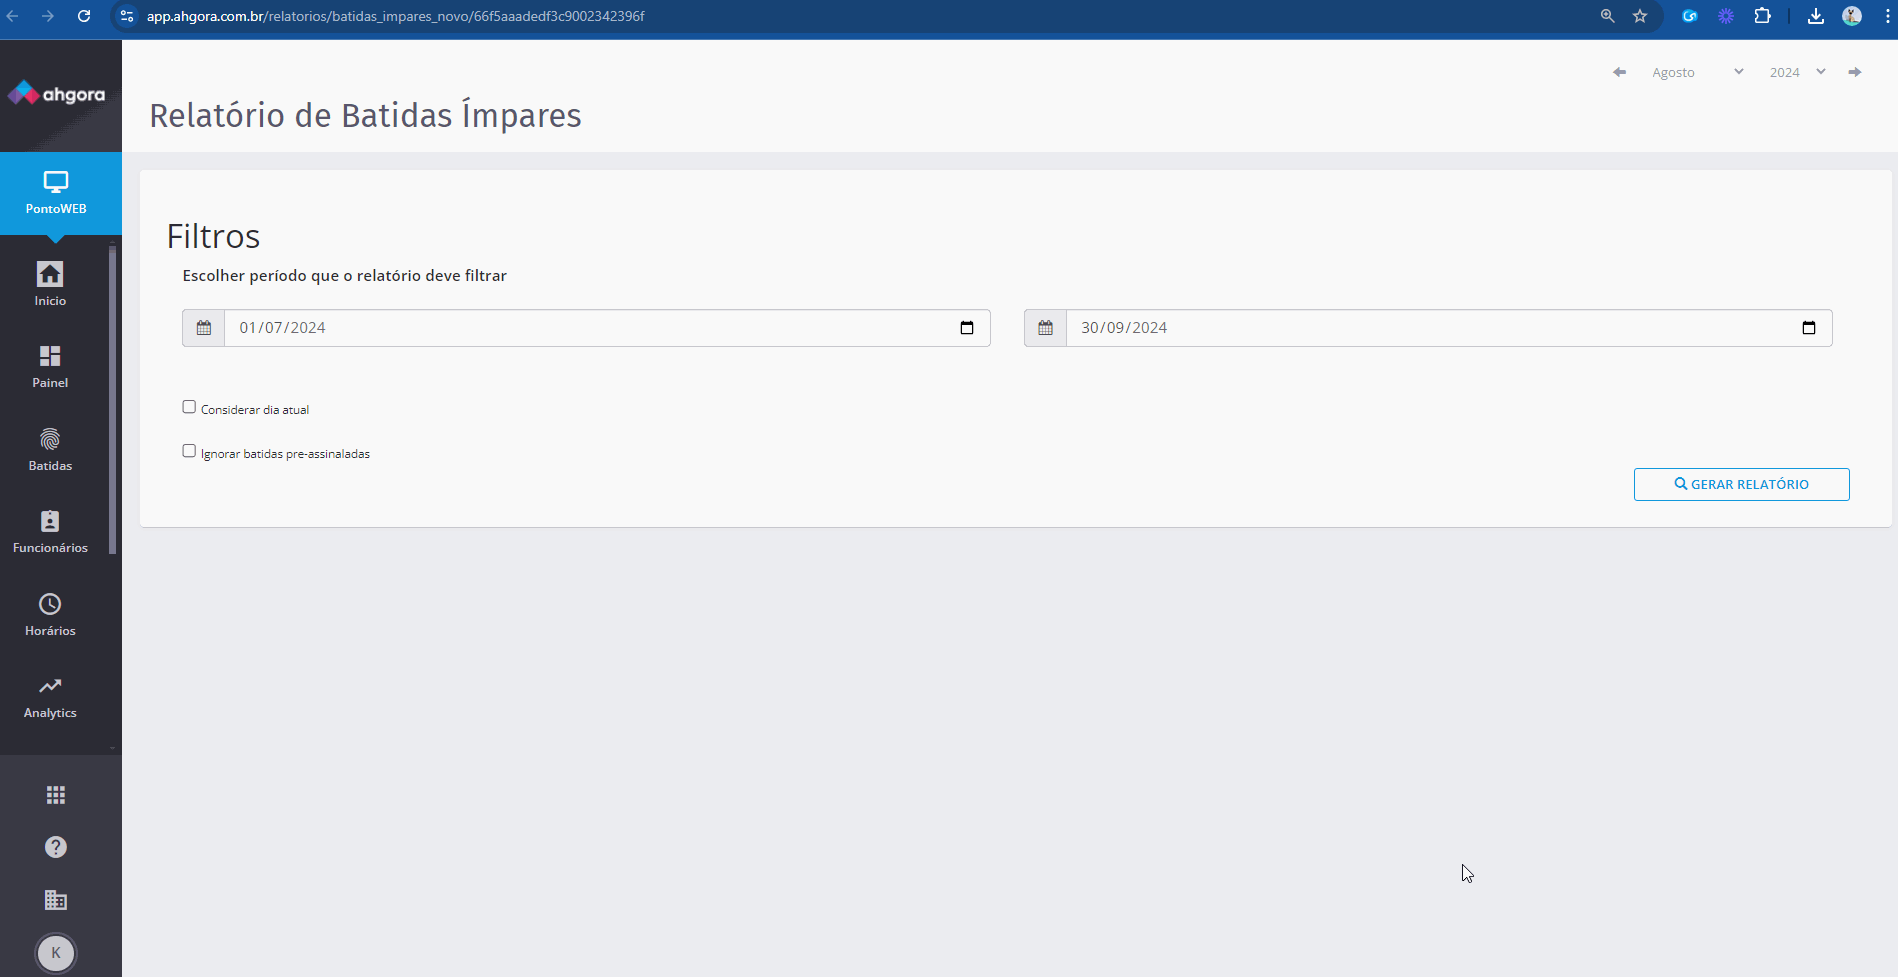Enable Considerar dia atual checkbox

click(x=189, y=407)
